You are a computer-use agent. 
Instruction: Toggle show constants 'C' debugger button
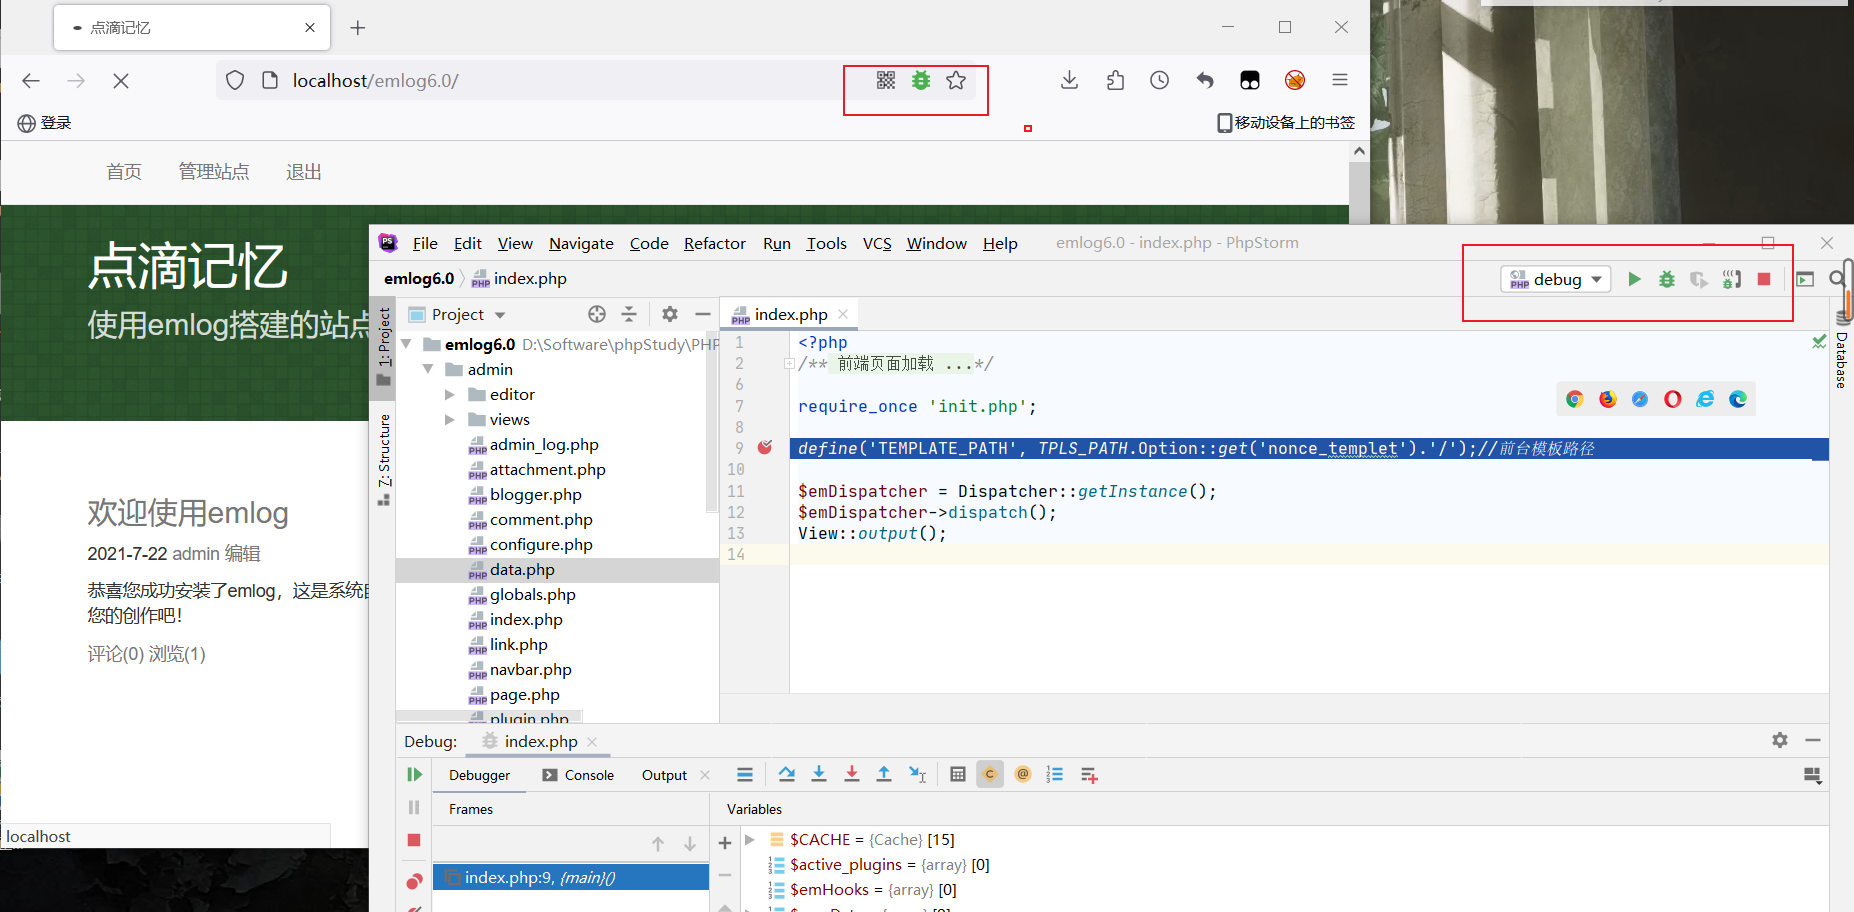(x=990, y=774)
